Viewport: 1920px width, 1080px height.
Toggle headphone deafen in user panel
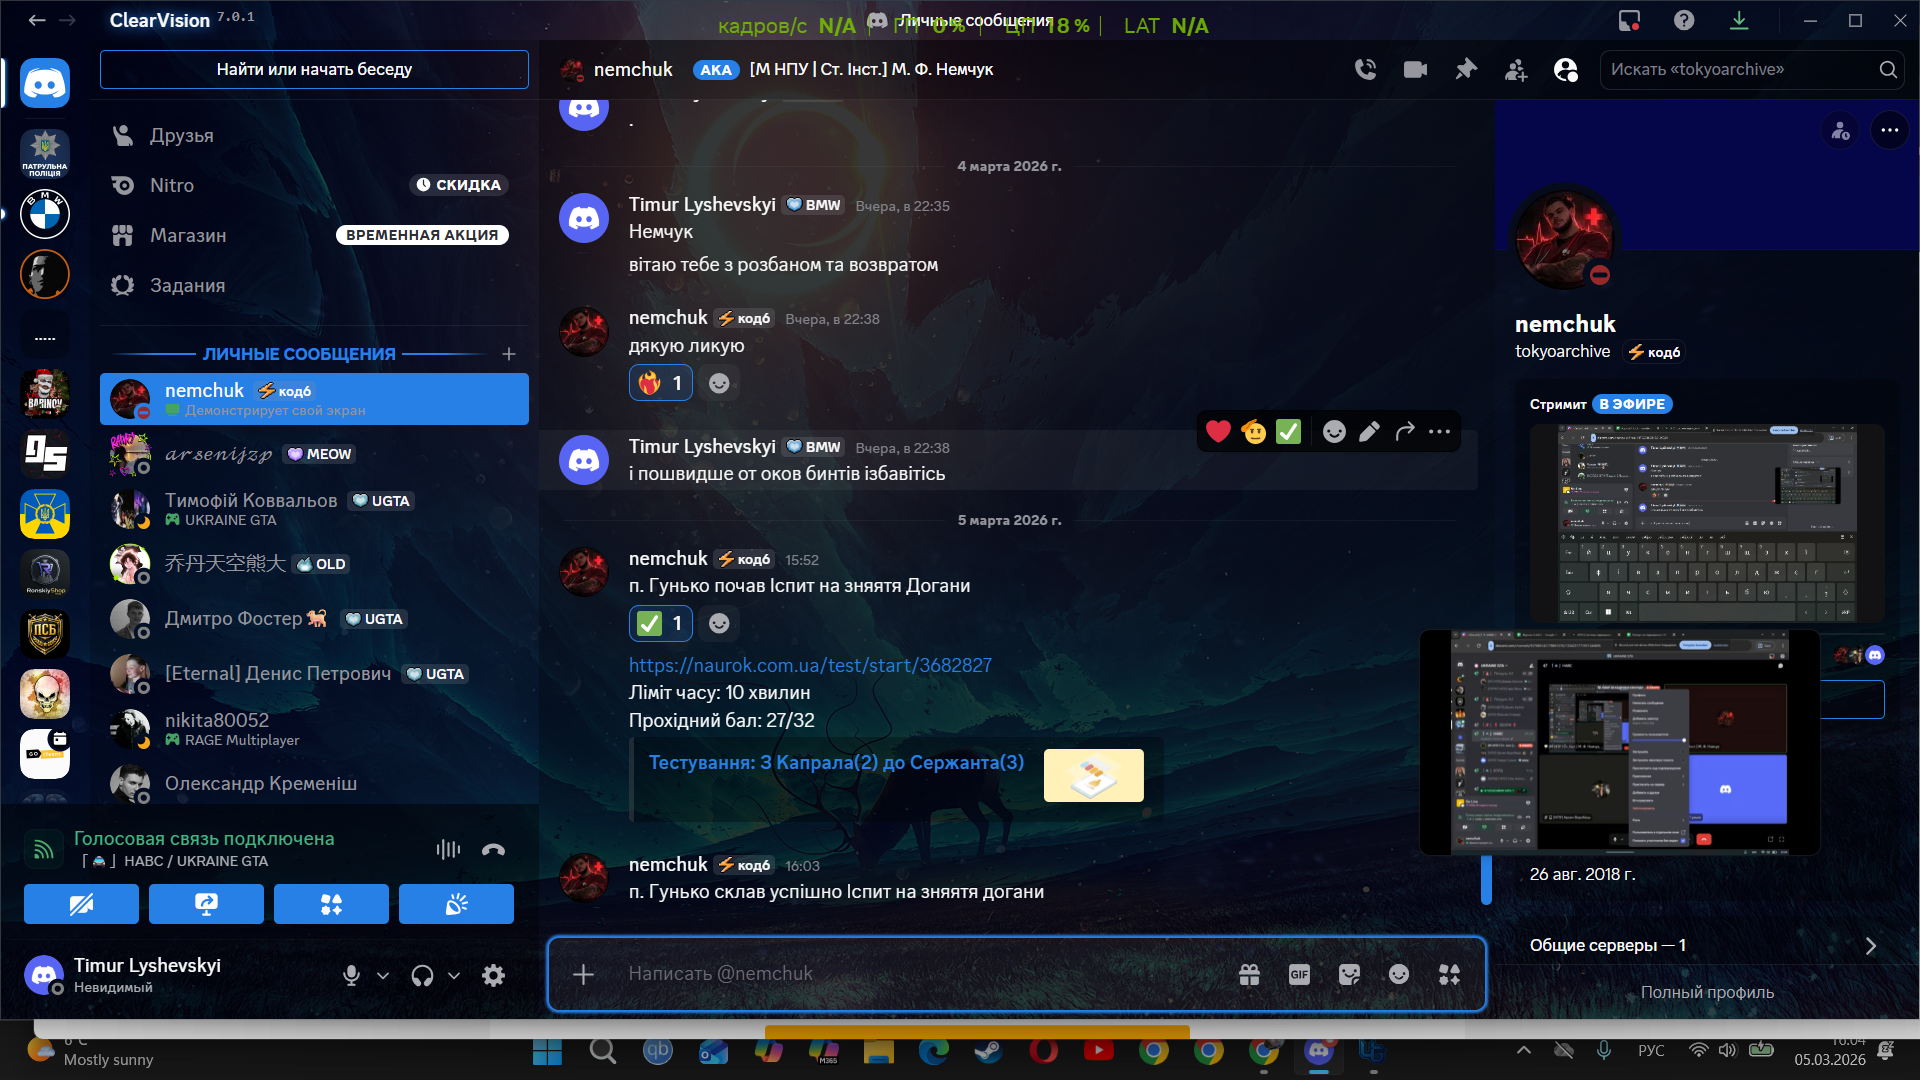coord(422,975)
